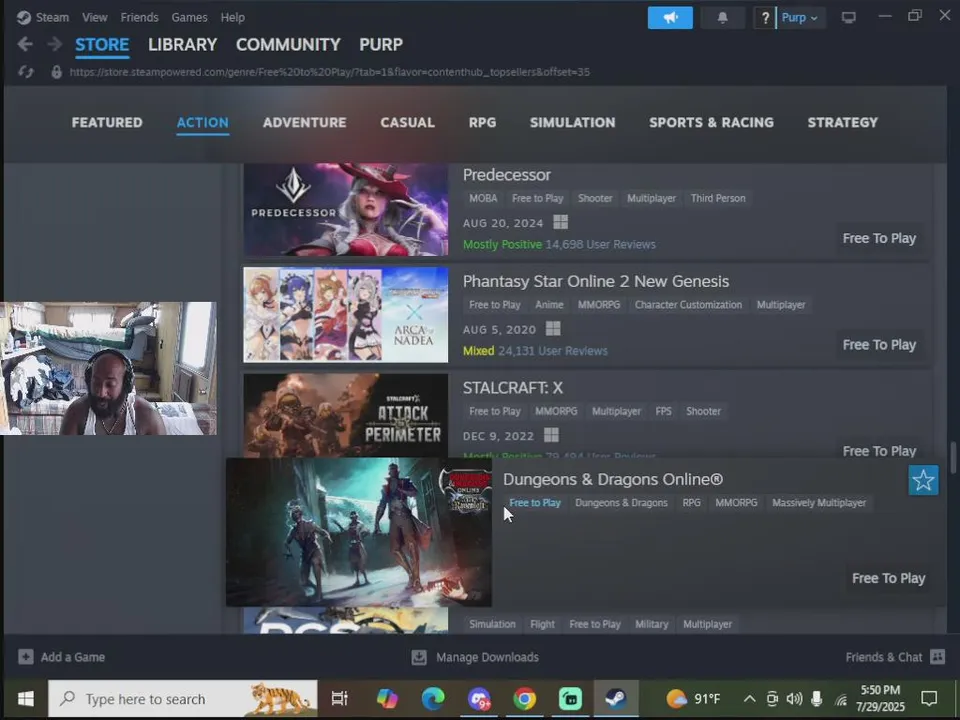Click the Dungeons & Dragons Online title
The width and height of the screenshot is (960, 720).
click(612, 479)
